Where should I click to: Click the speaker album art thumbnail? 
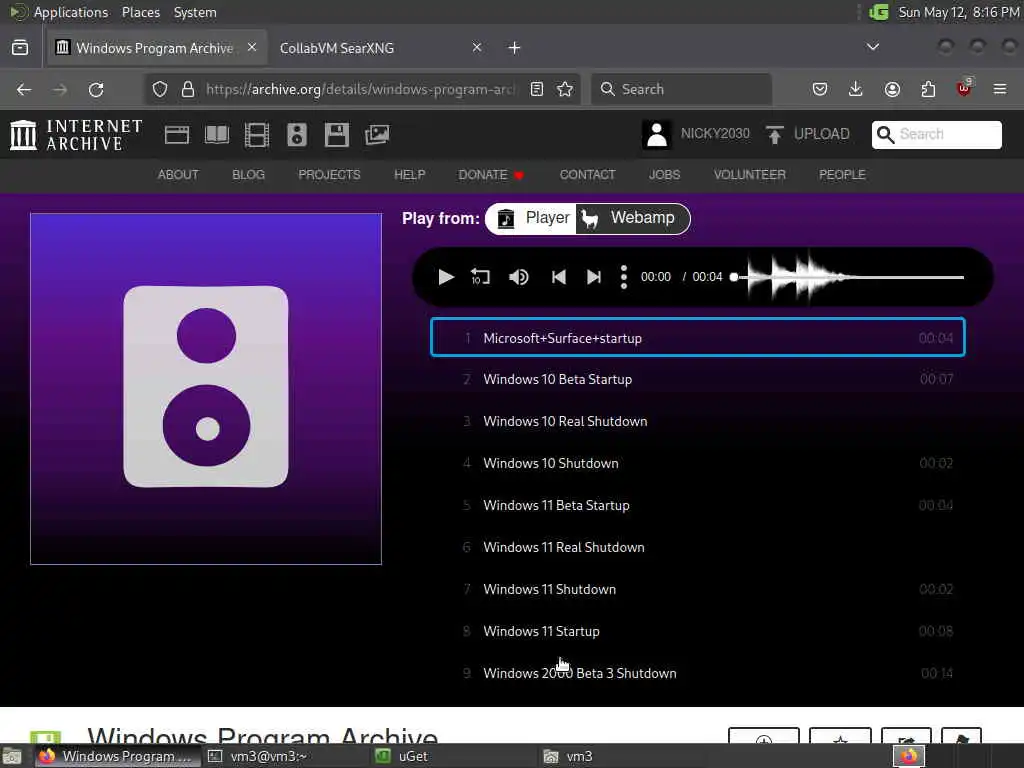(206, 389)
